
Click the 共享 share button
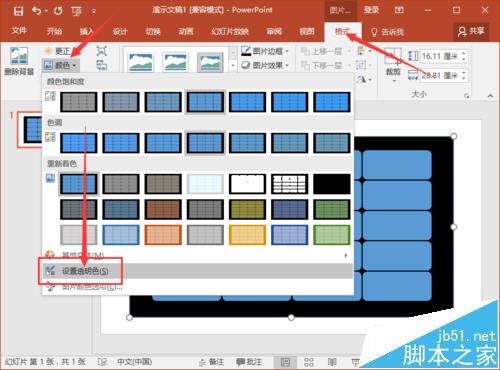coord(471,31)
